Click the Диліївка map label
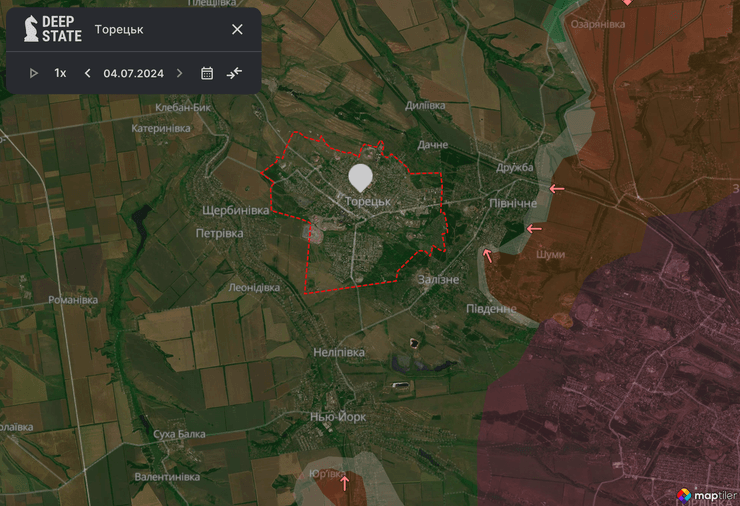740x506 pixels. [425, 106]
